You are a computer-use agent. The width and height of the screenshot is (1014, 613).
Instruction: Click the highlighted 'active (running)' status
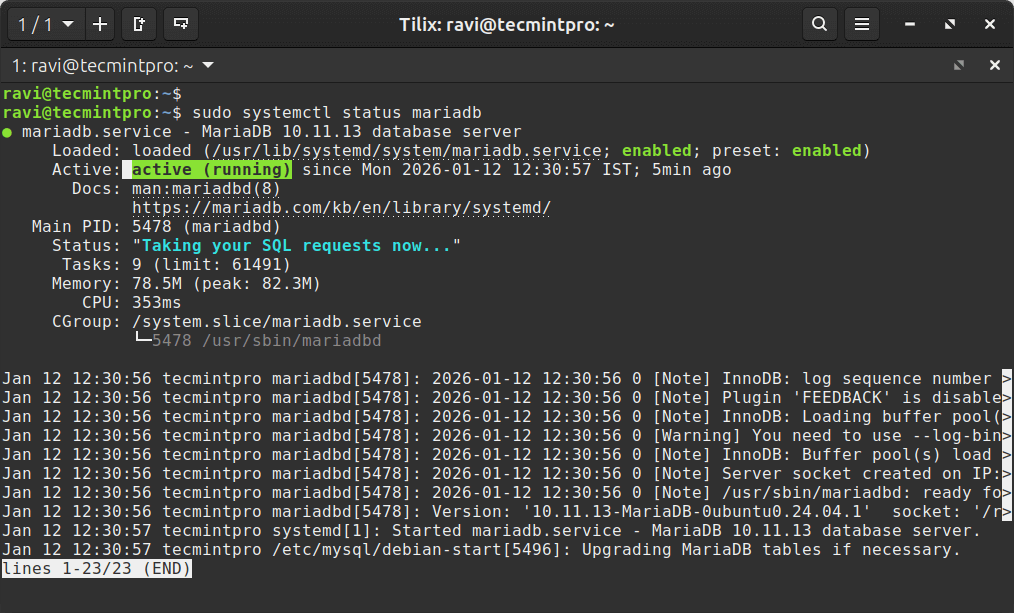(211, 170)
